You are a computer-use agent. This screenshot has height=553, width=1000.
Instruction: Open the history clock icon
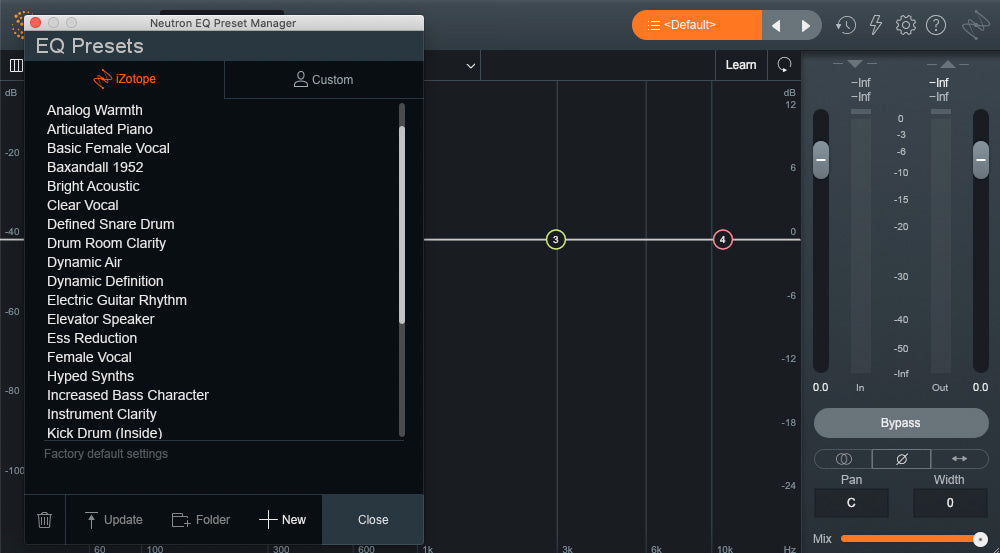click(846, 26)
